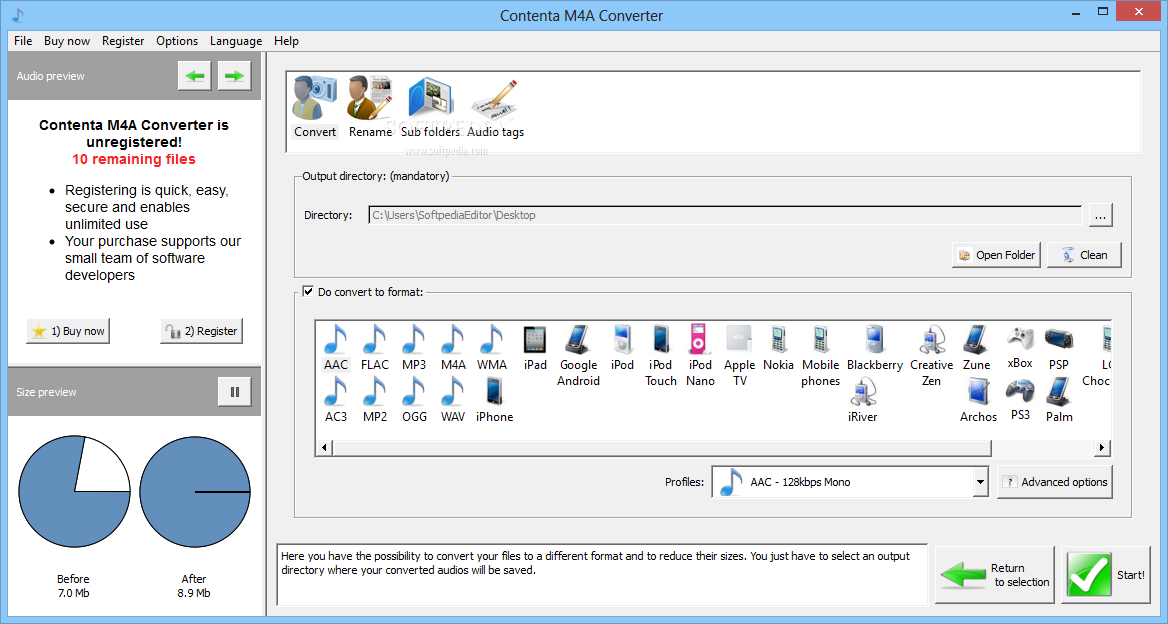Expand the Profiles dropdown list

pyautogui.click(x=980, y=482)
